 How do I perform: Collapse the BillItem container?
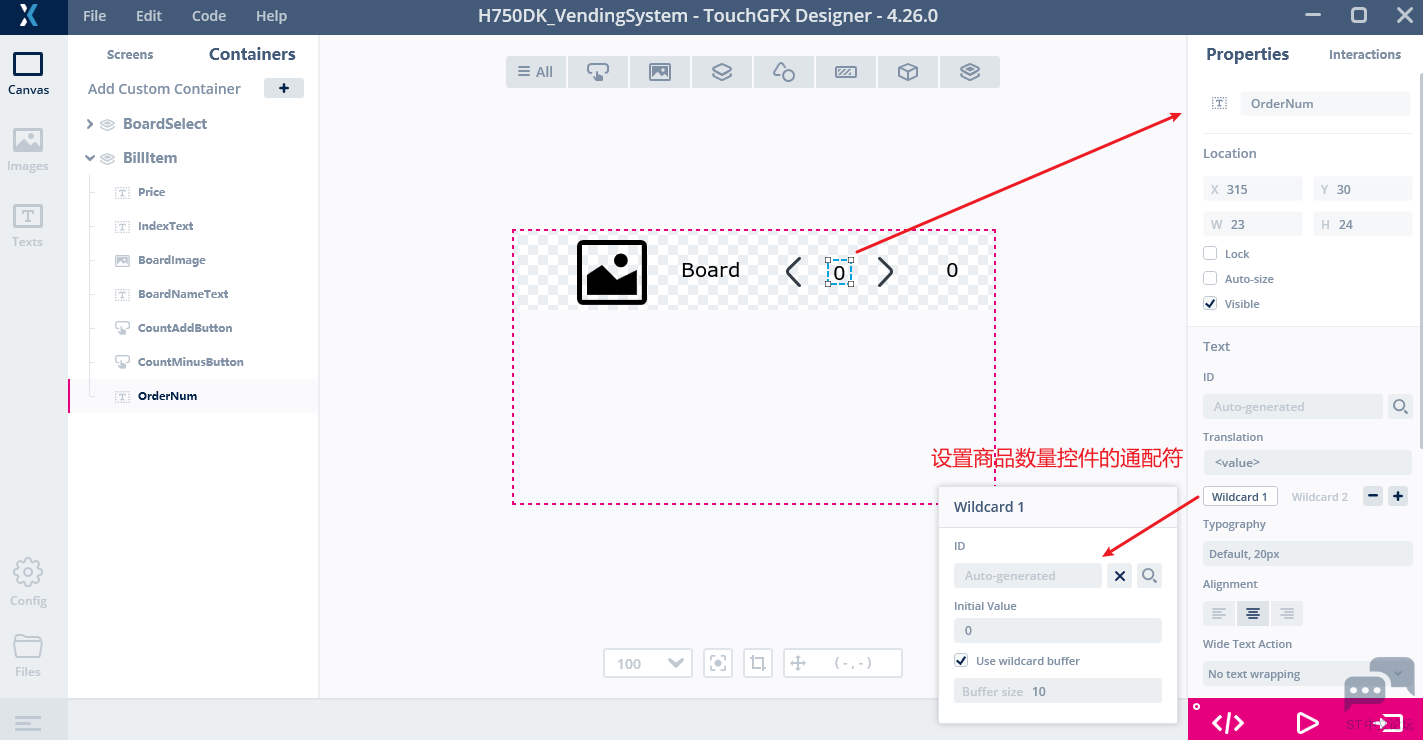point(90,158)
